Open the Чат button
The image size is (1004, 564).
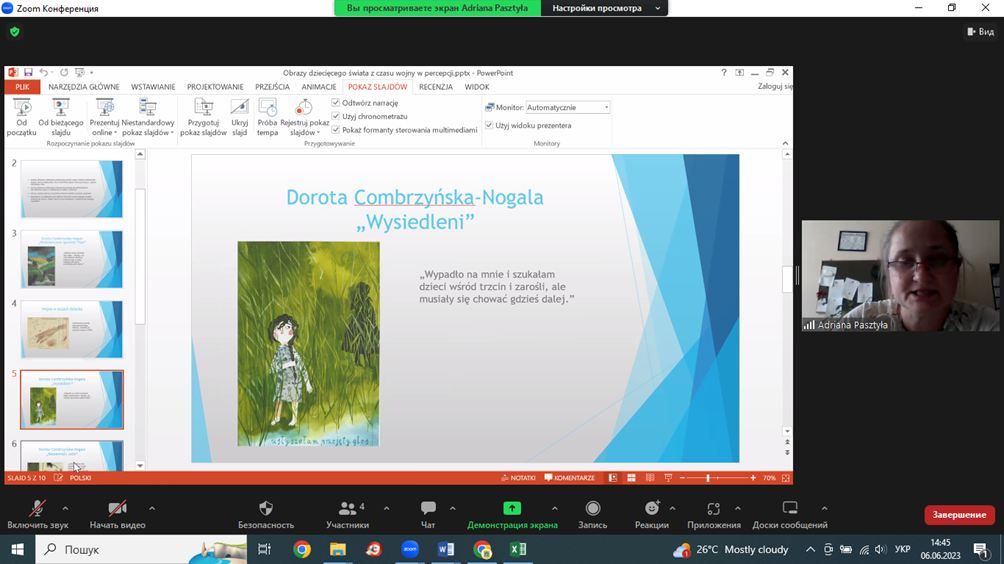428,515
